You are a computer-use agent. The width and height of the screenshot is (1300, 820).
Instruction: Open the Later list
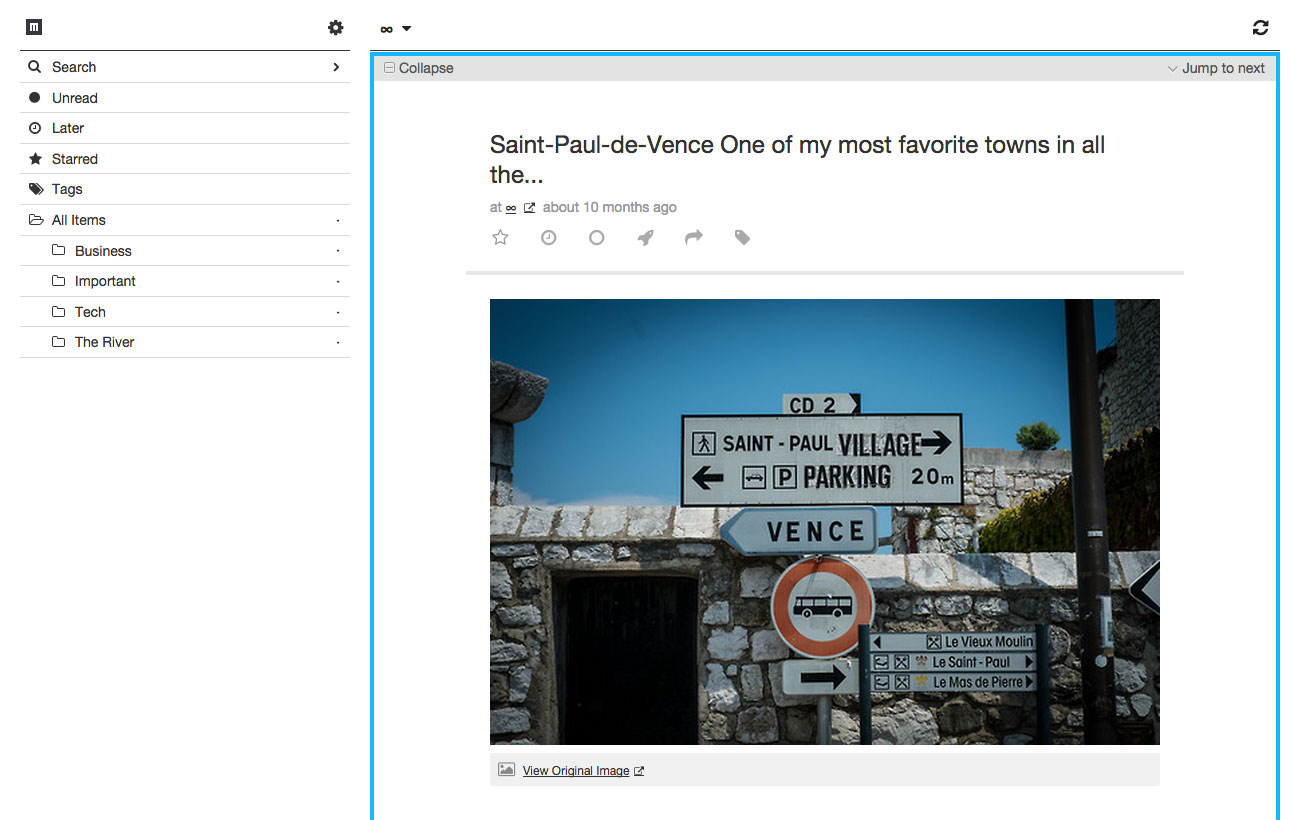click(x=185, y=128)
